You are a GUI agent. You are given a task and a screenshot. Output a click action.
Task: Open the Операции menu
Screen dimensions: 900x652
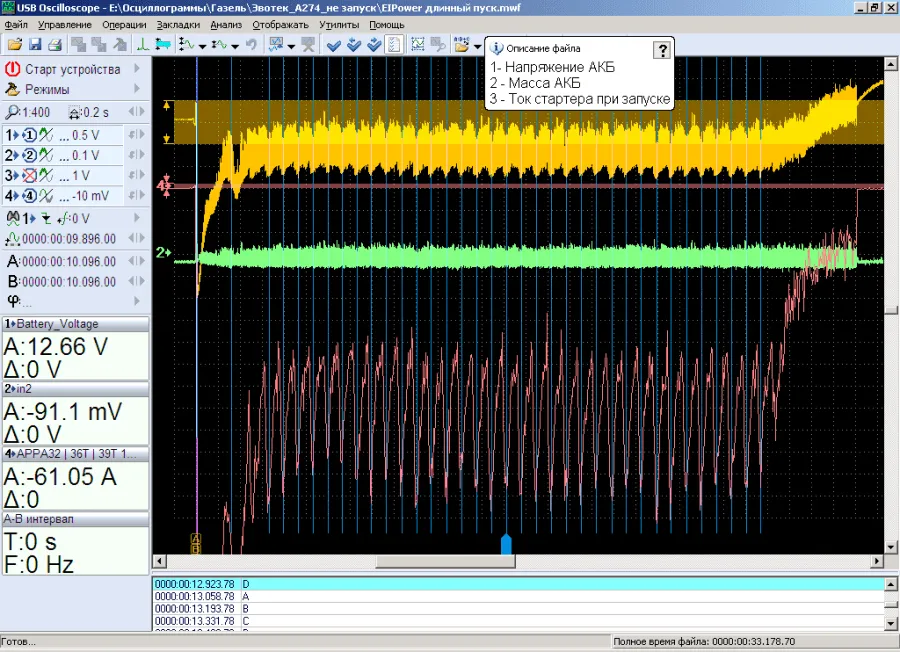[x=124, y=25]
